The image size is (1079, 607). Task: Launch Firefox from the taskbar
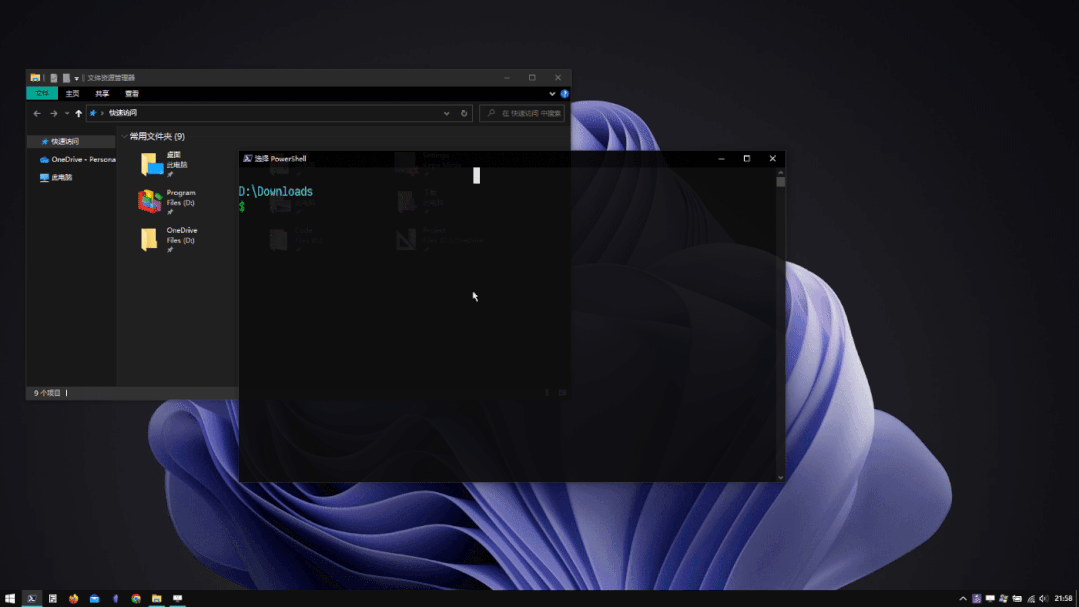(x=72, y=598)
